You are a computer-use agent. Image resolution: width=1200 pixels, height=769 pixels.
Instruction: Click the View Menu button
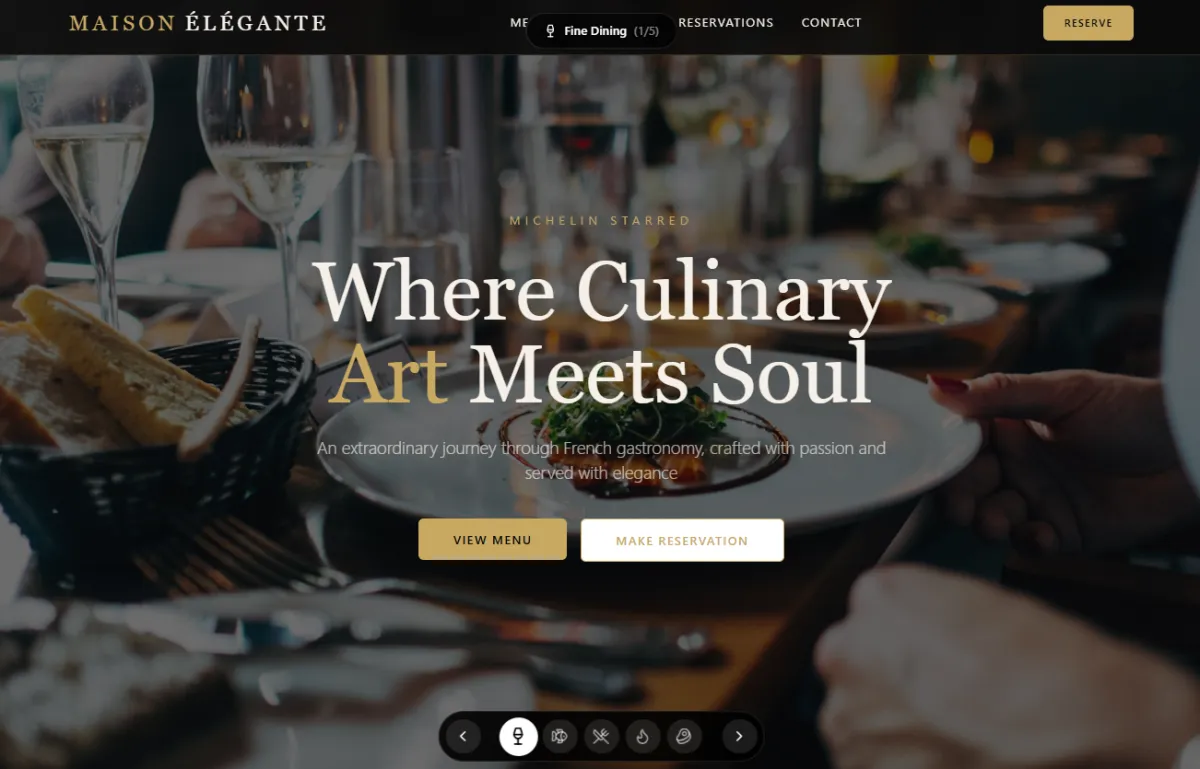492,540
